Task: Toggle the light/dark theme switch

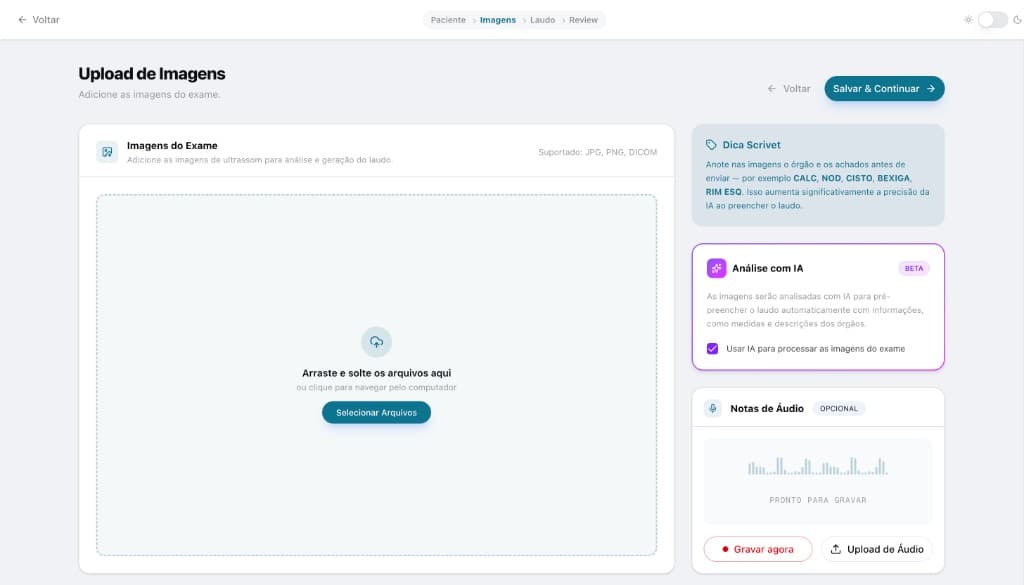Action: coord(993,20)
